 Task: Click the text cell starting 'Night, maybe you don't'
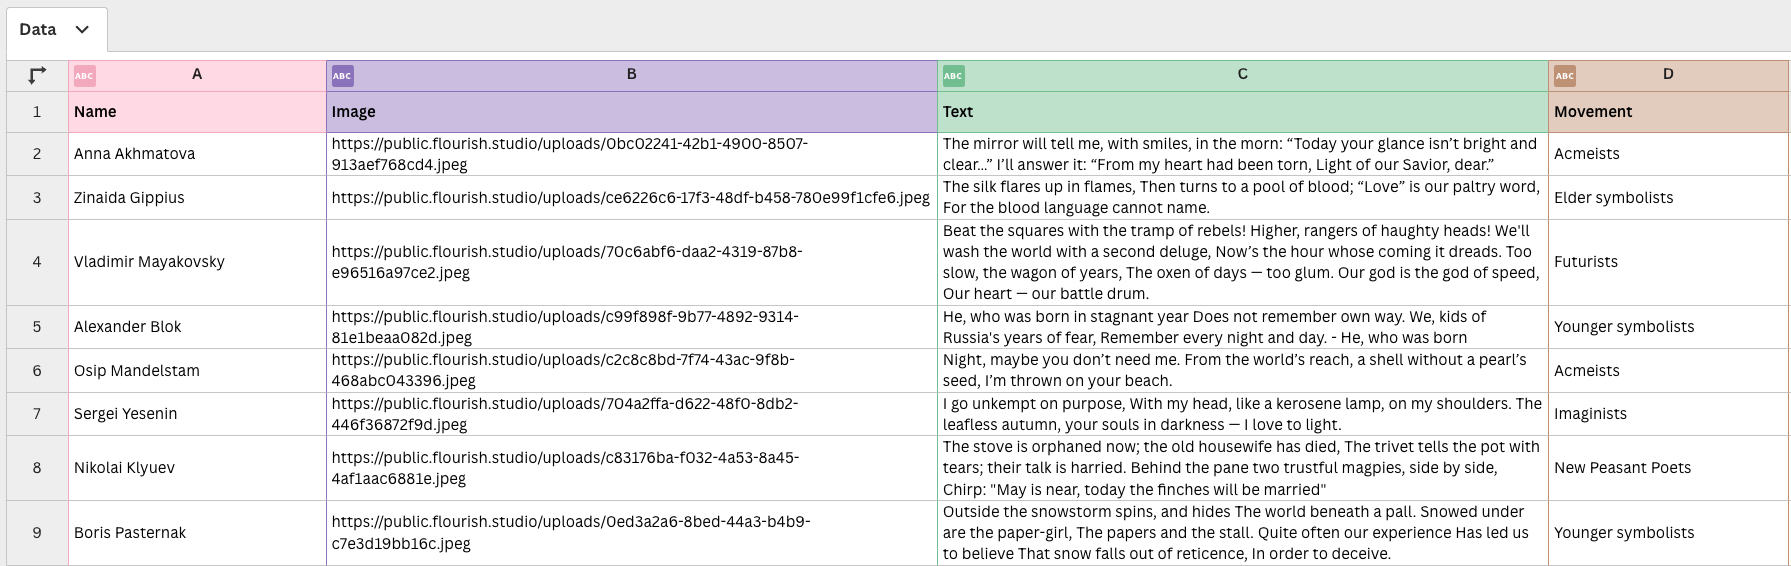pyautogui.click(x=1243, y=371)
